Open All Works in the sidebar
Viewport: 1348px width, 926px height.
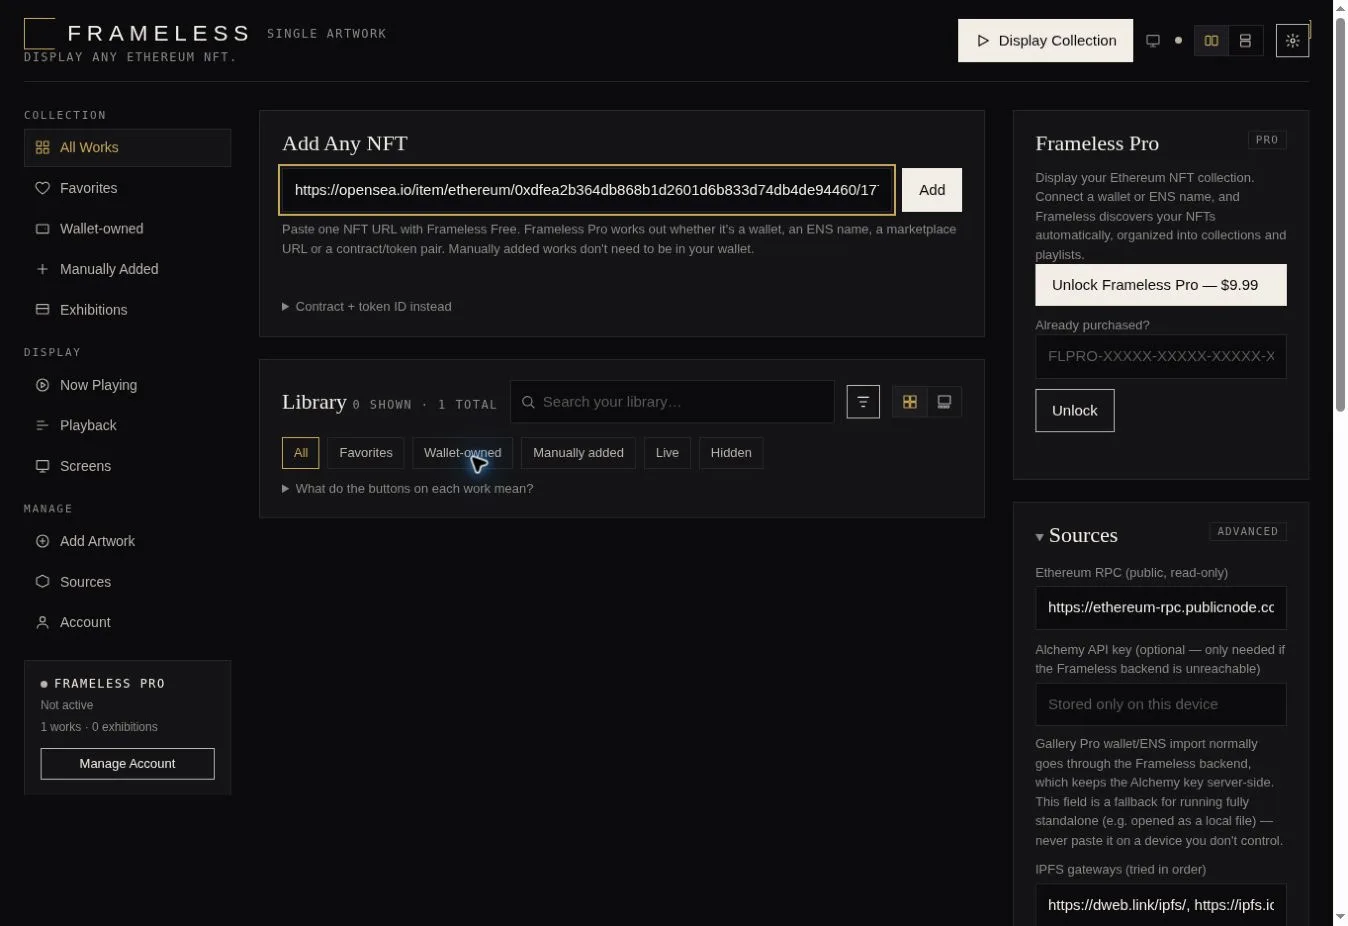[x=127, y=148]
